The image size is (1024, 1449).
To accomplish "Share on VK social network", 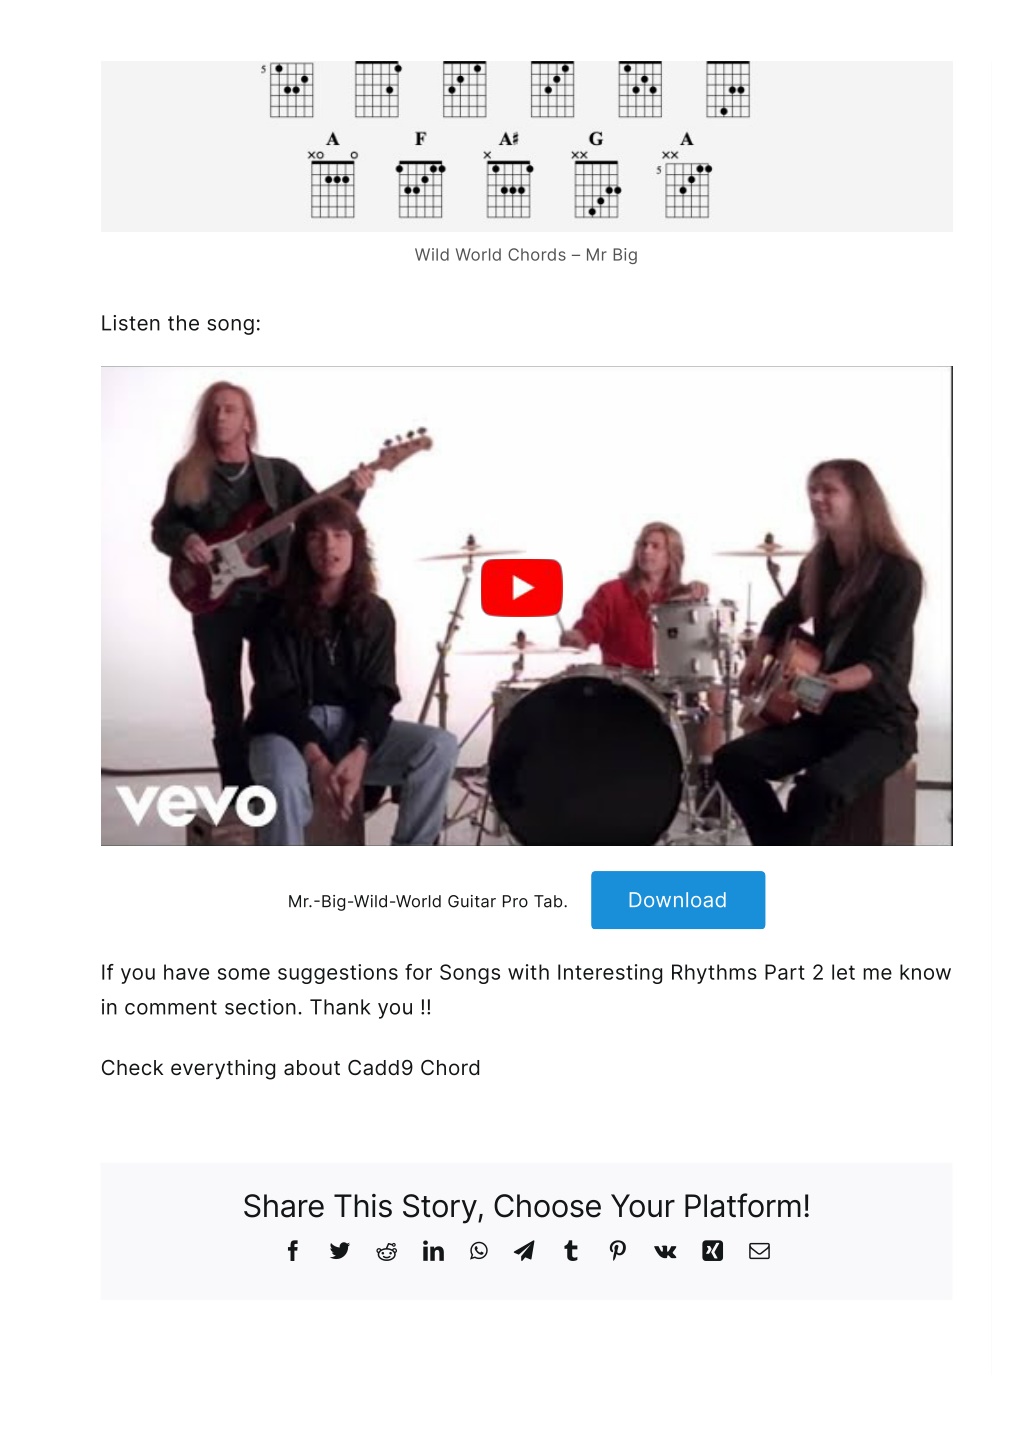I will coord(665,1251).
